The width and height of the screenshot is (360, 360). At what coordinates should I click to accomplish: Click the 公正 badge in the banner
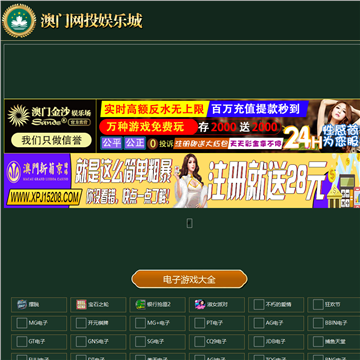point(135,143)
